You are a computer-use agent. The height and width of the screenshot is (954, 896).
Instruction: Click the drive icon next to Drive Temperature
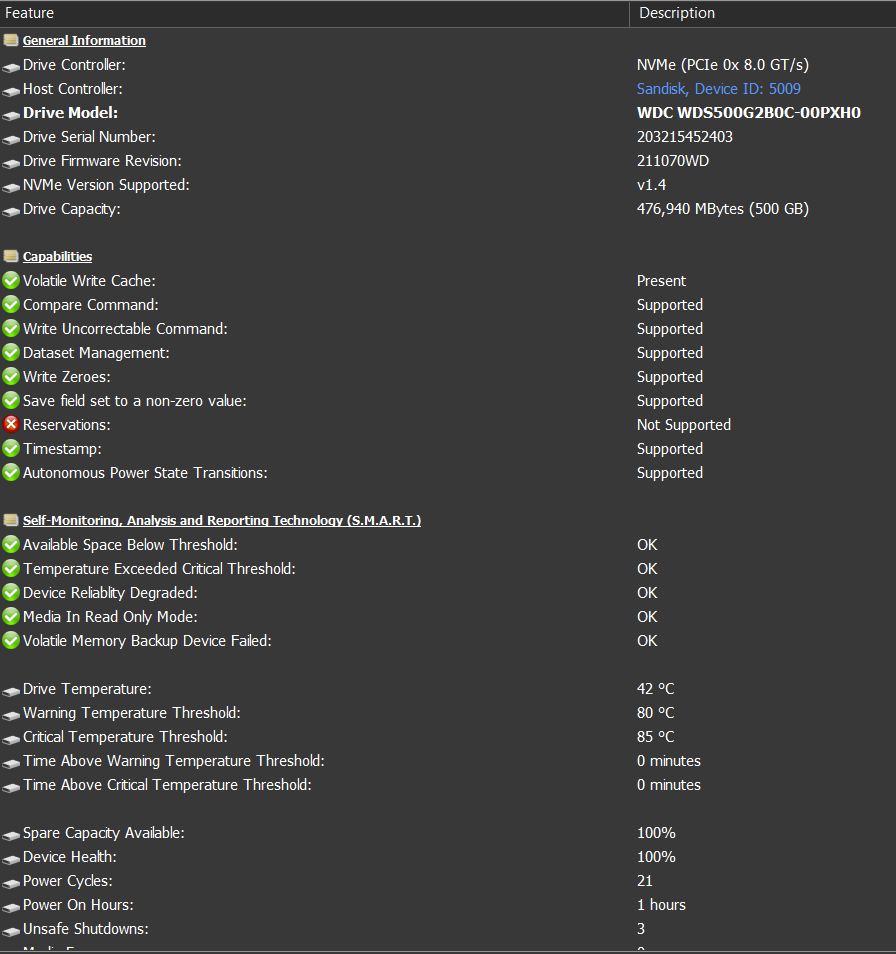coord(11,691)
